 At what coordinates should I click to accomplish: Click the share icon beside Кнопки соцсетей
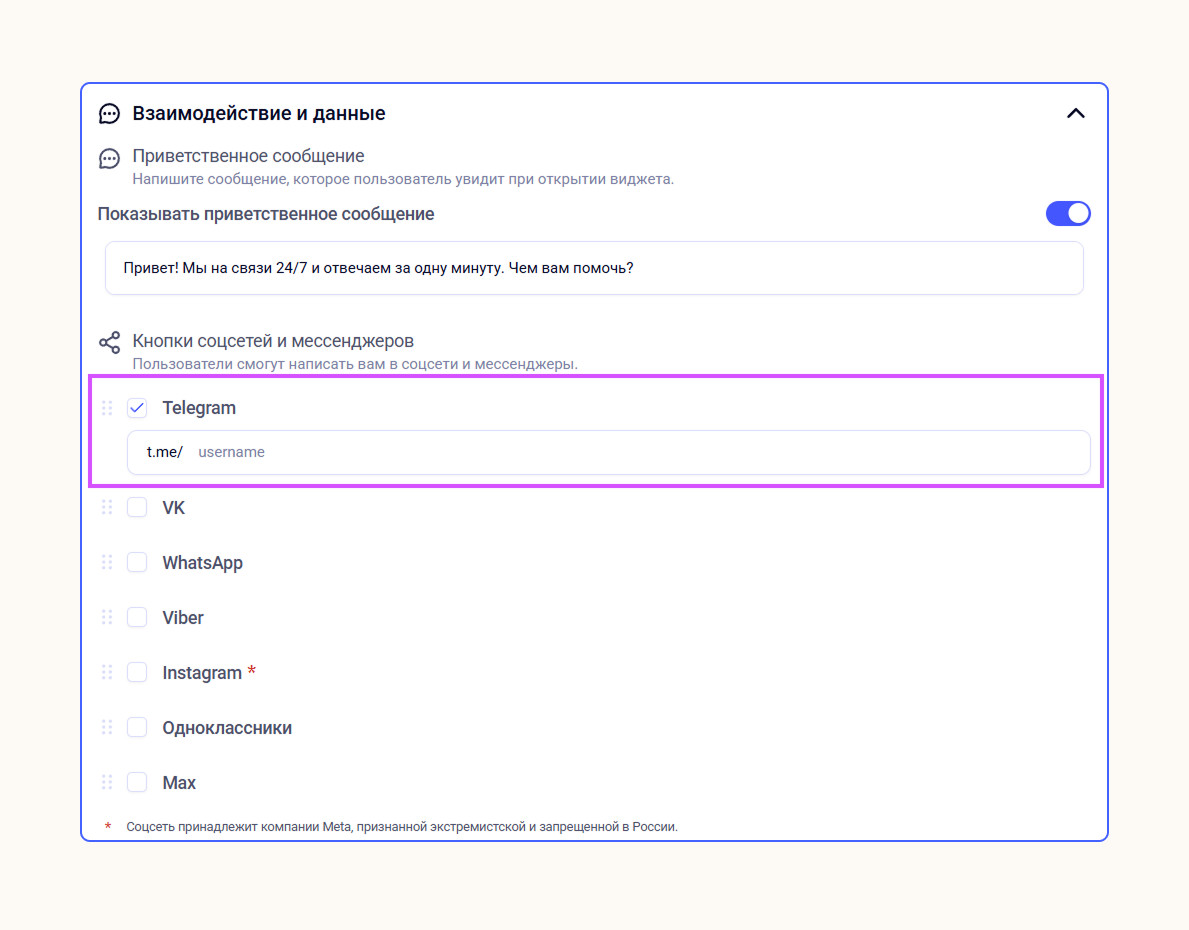point(109,343)
